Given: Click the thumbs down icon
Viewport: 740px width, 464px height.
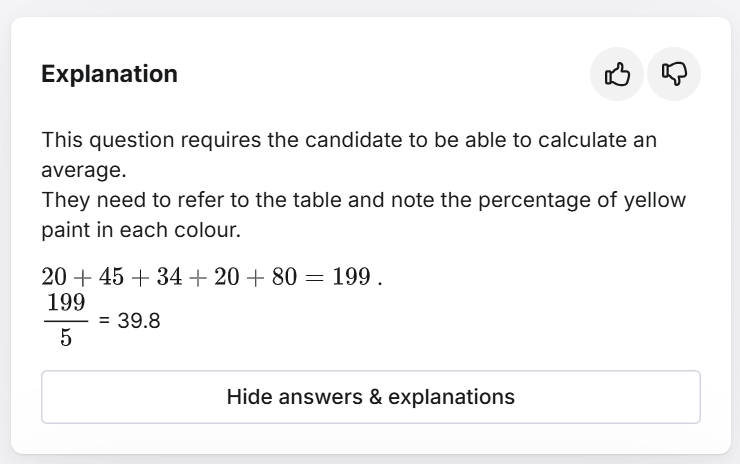Looking at the screenshot, I should 674,74.
